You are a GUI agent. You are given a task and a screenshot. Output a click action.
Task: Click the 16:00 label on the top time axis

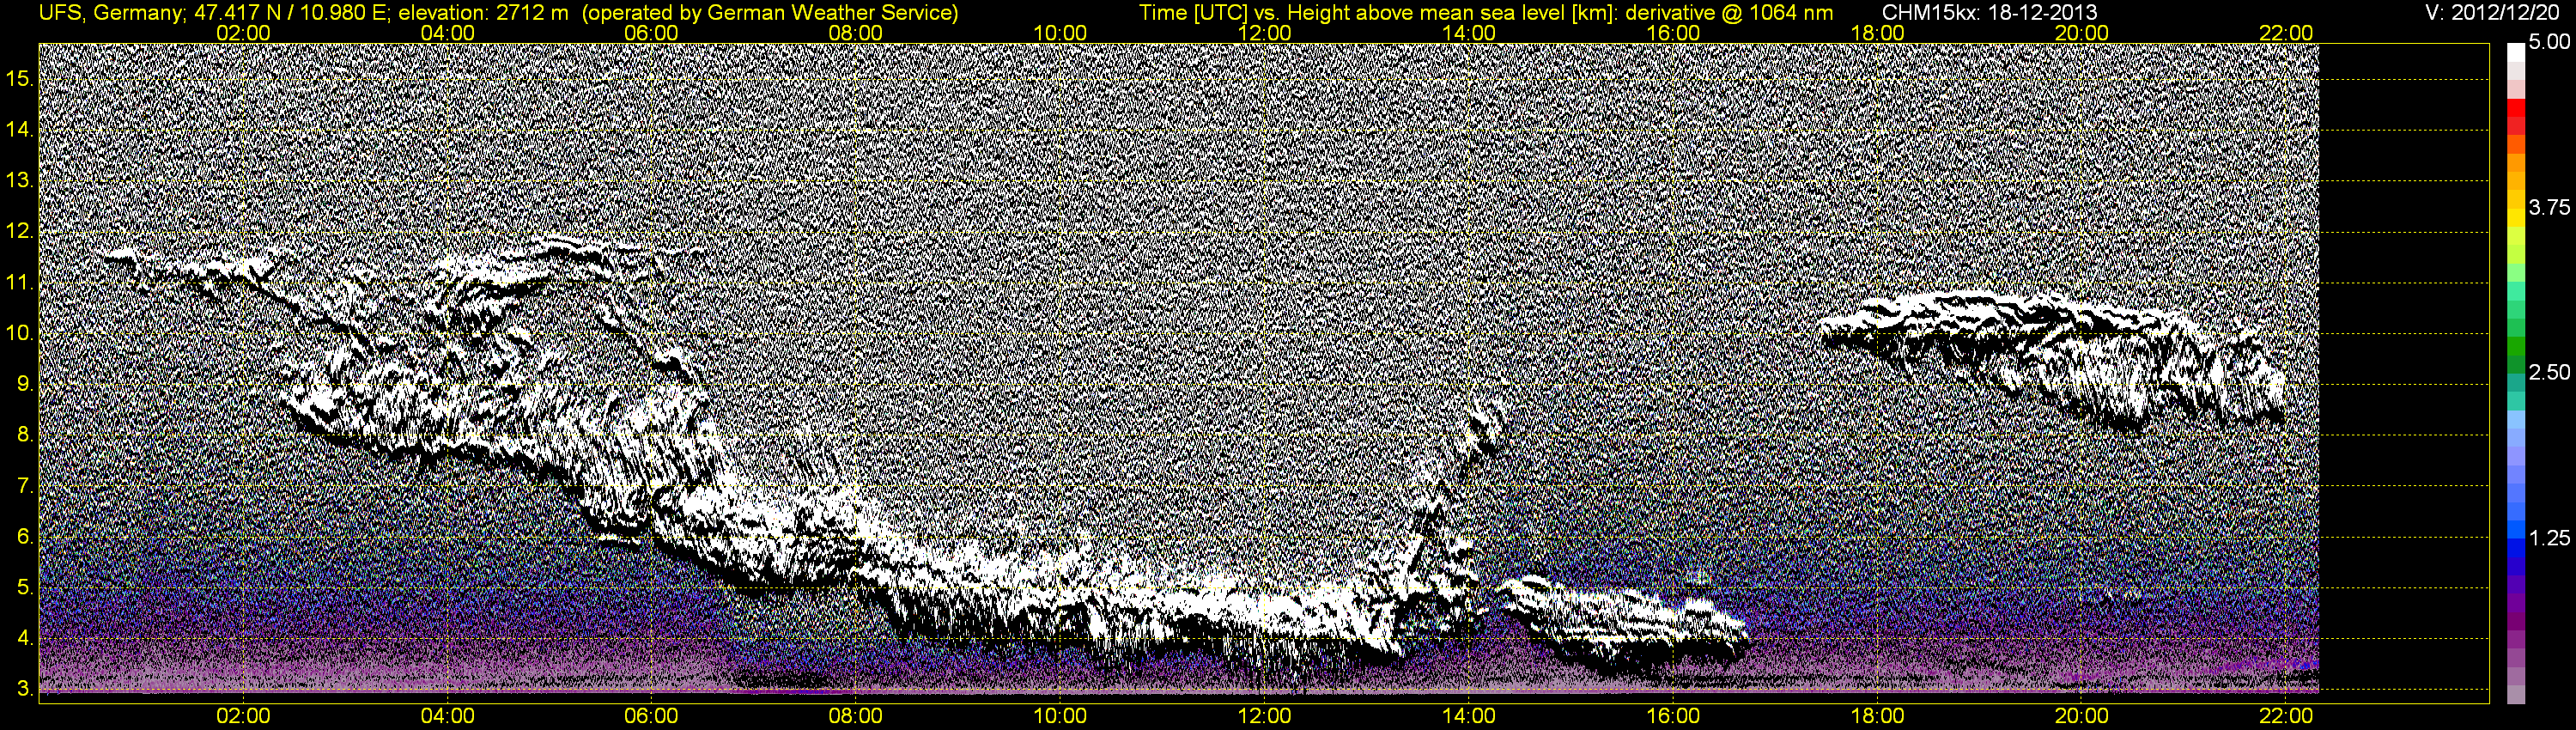coord(1673,33)
